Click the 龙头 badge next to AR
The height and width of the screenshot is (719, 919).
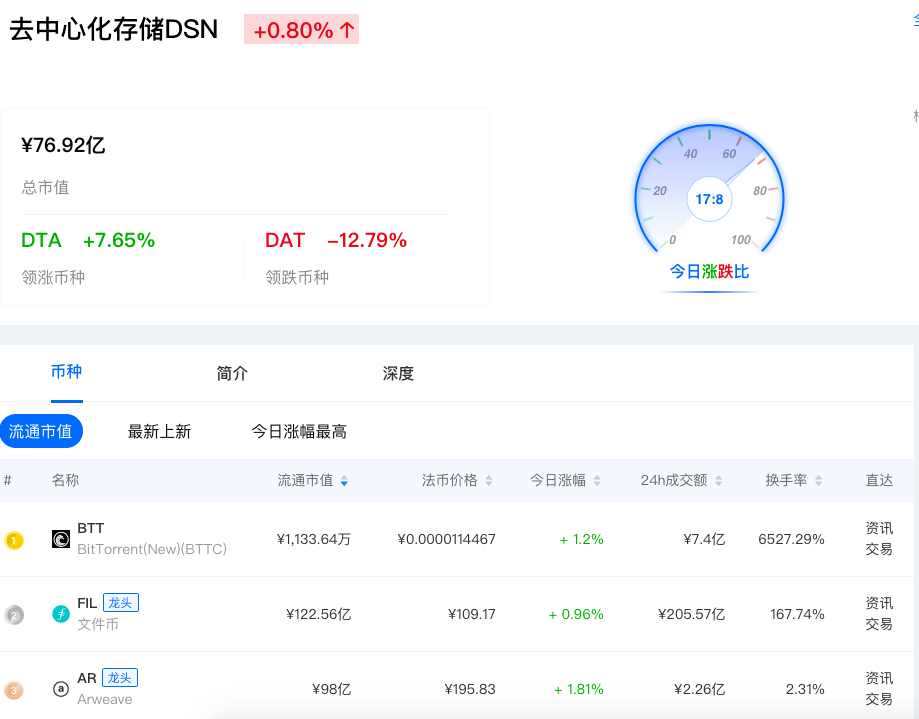coord(120,678)
